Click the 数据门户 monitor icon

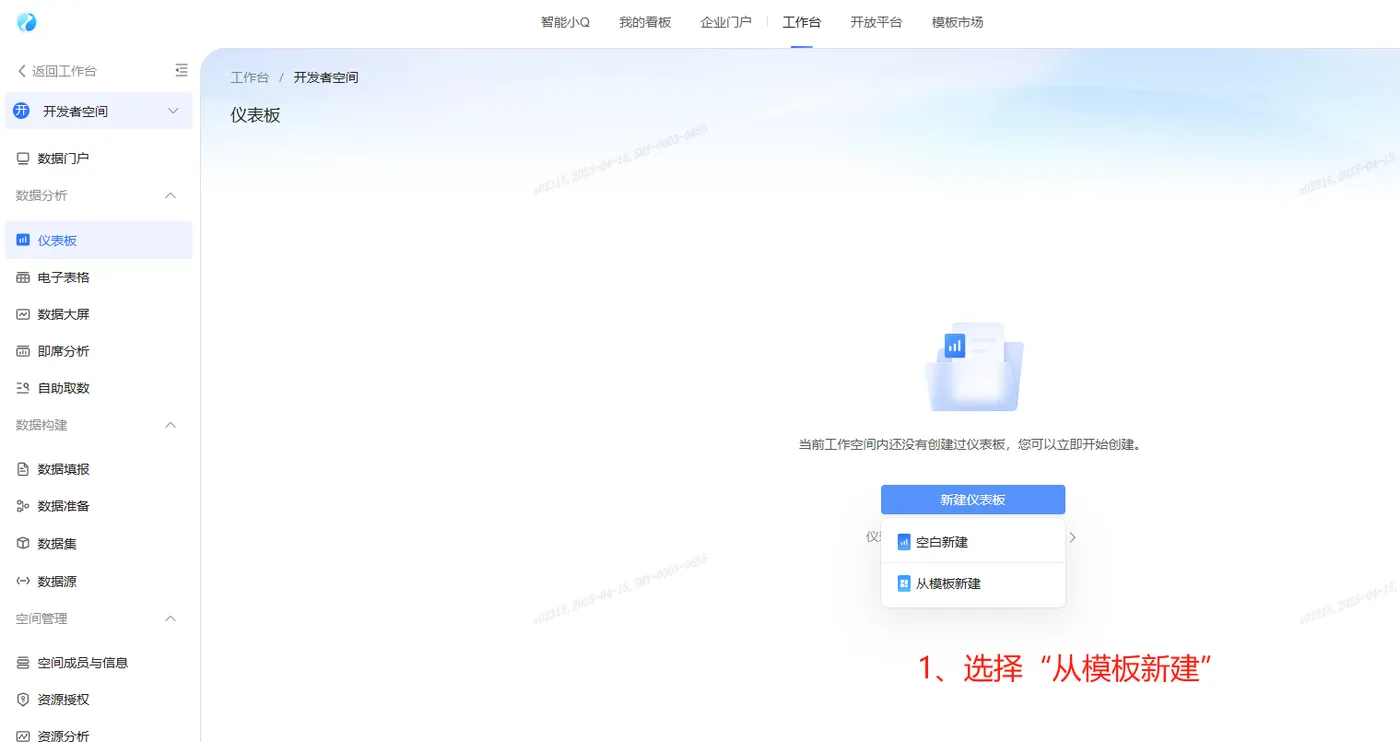click(23, 158)
